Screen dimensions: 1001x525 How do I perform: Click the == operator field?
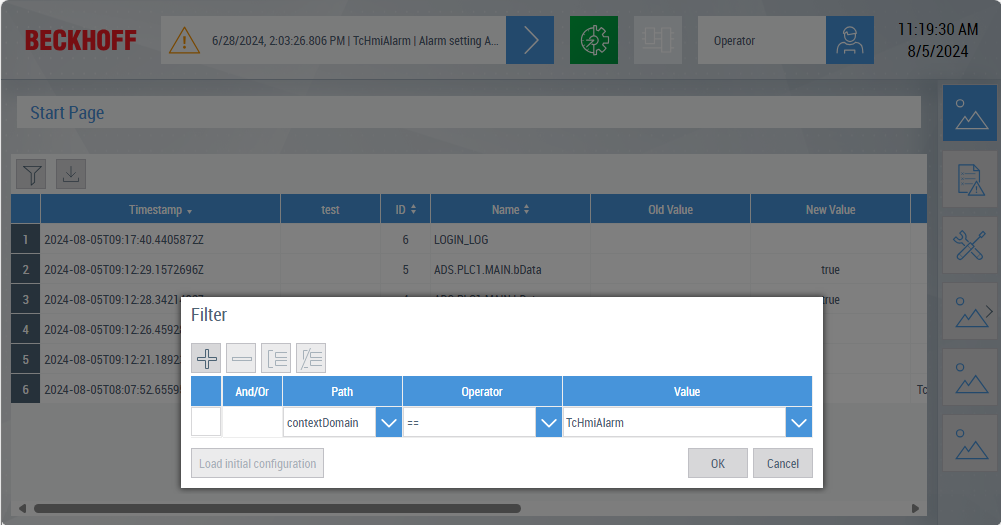click(469, 423)
